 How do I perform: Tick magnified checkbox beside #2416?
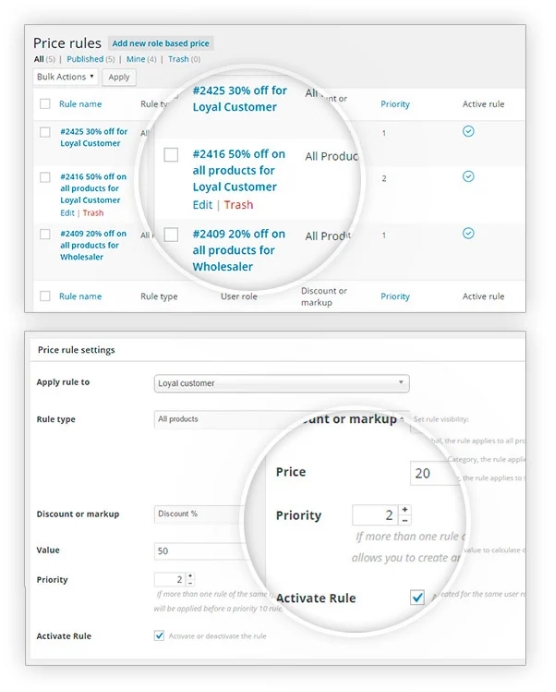(171, 155)
